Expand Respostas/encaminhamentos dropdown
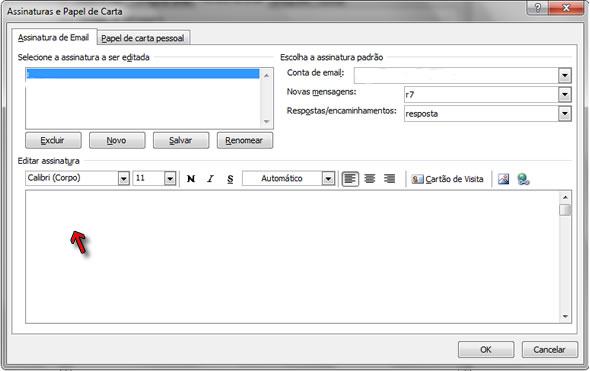Image resolution: width=590 pixels, height=371 pixels. click(x=564, y=113)
